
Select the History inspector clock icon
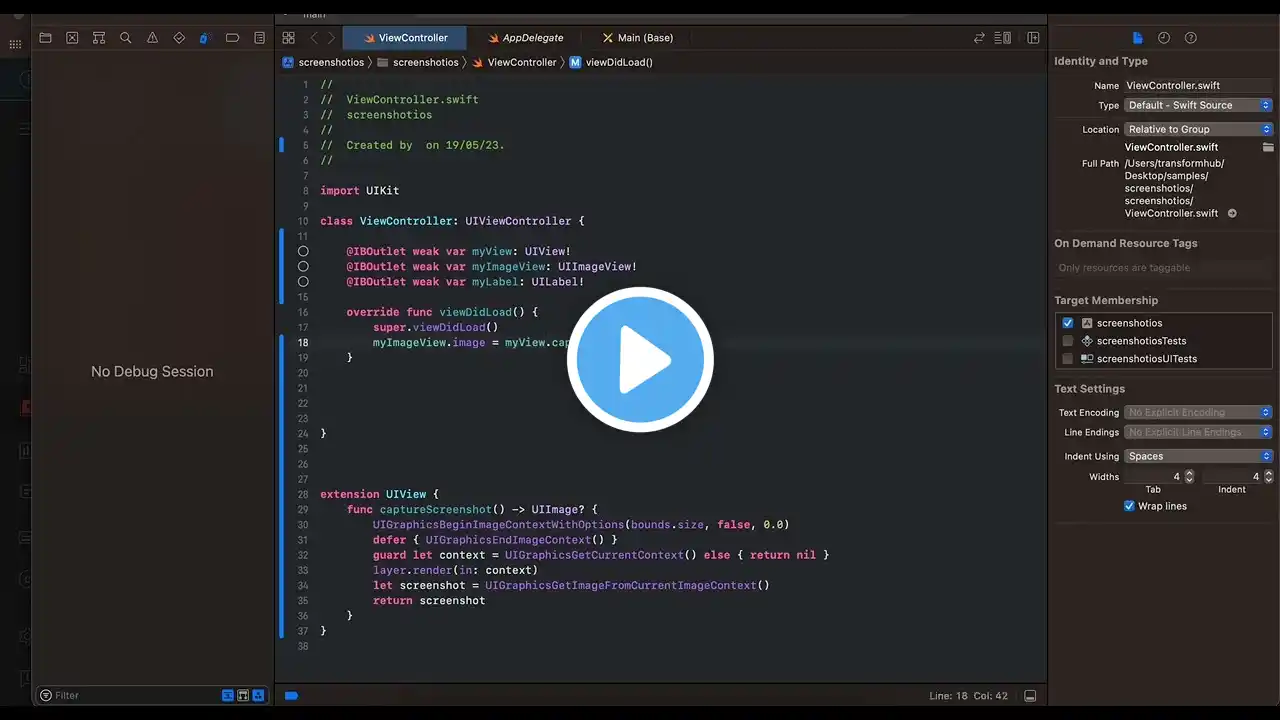pos(1164,38)
